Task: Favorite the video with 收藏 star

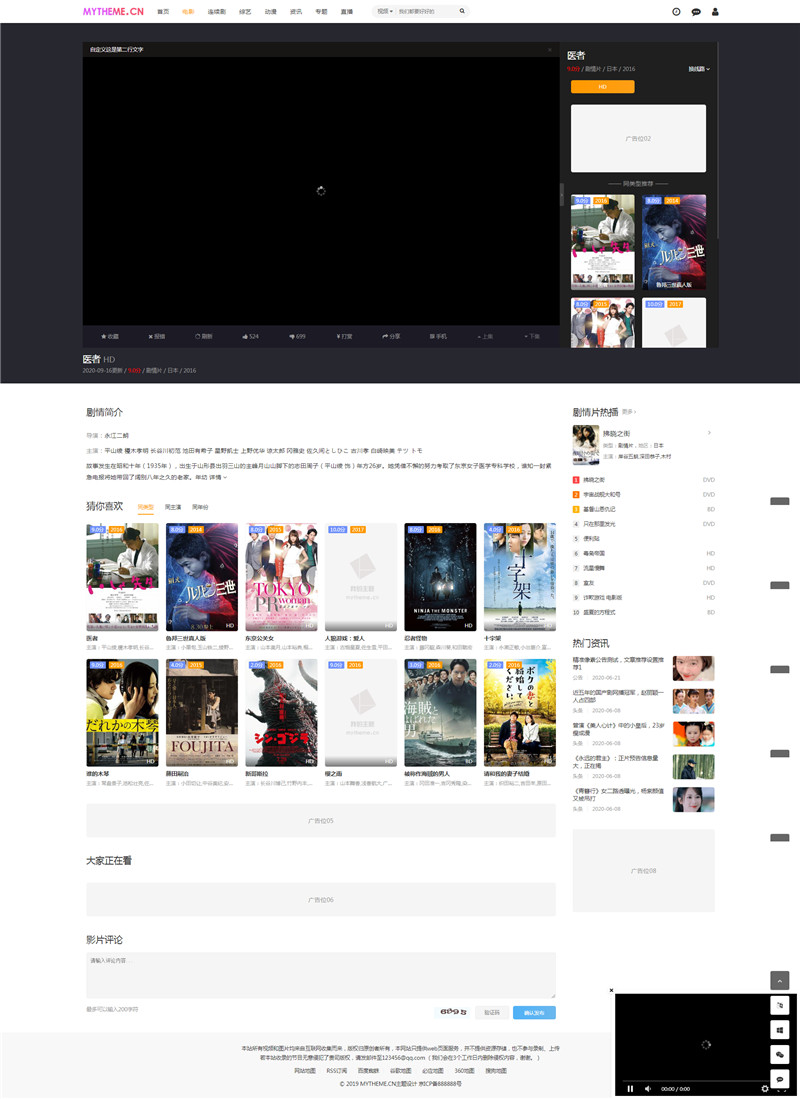Action: [x=109, y=336]
